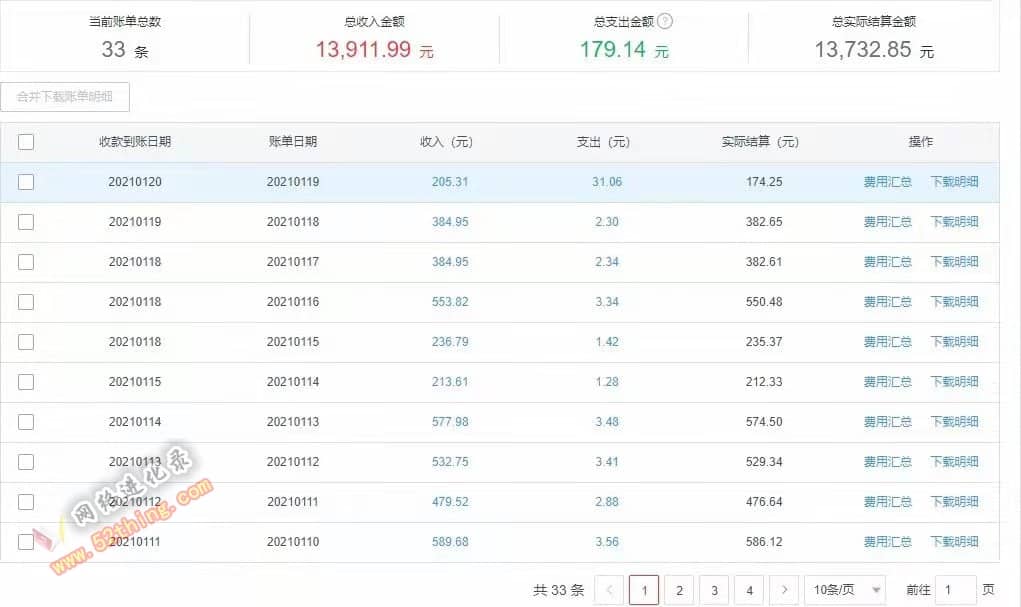Click the 合并下载账单明细 button
The image size is (1021, 607).
point(65,97)
